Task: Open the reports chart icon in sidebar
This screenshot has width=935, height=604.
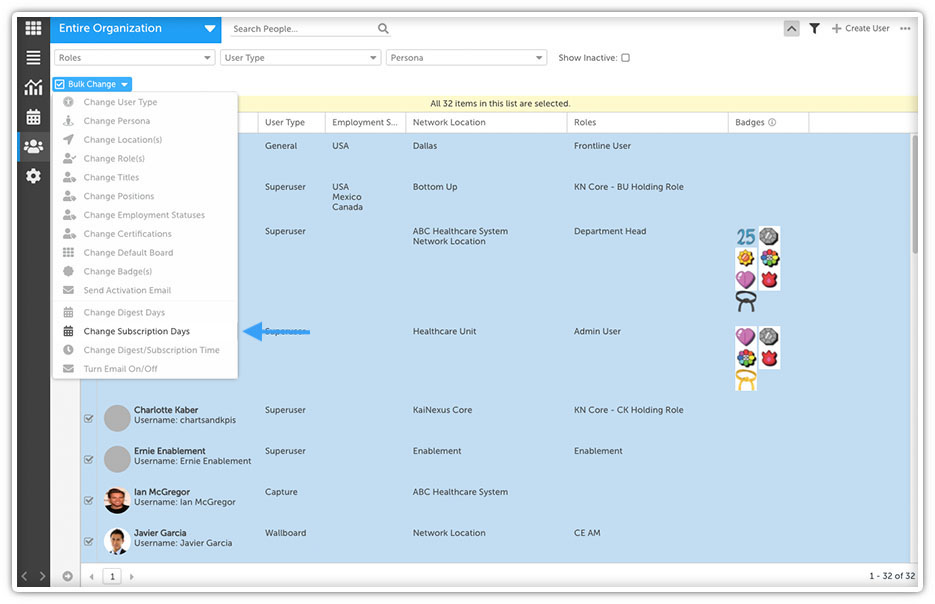Action: click(x=33, y=88)
